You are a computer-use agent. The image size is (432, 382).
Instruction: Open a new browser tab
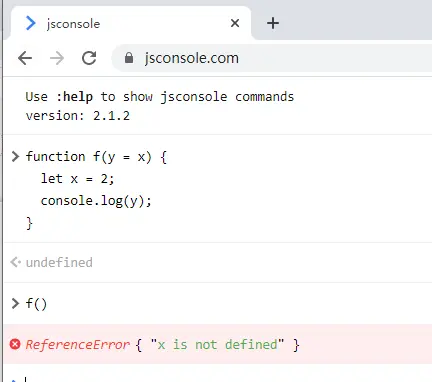click(x=273, y=23)
